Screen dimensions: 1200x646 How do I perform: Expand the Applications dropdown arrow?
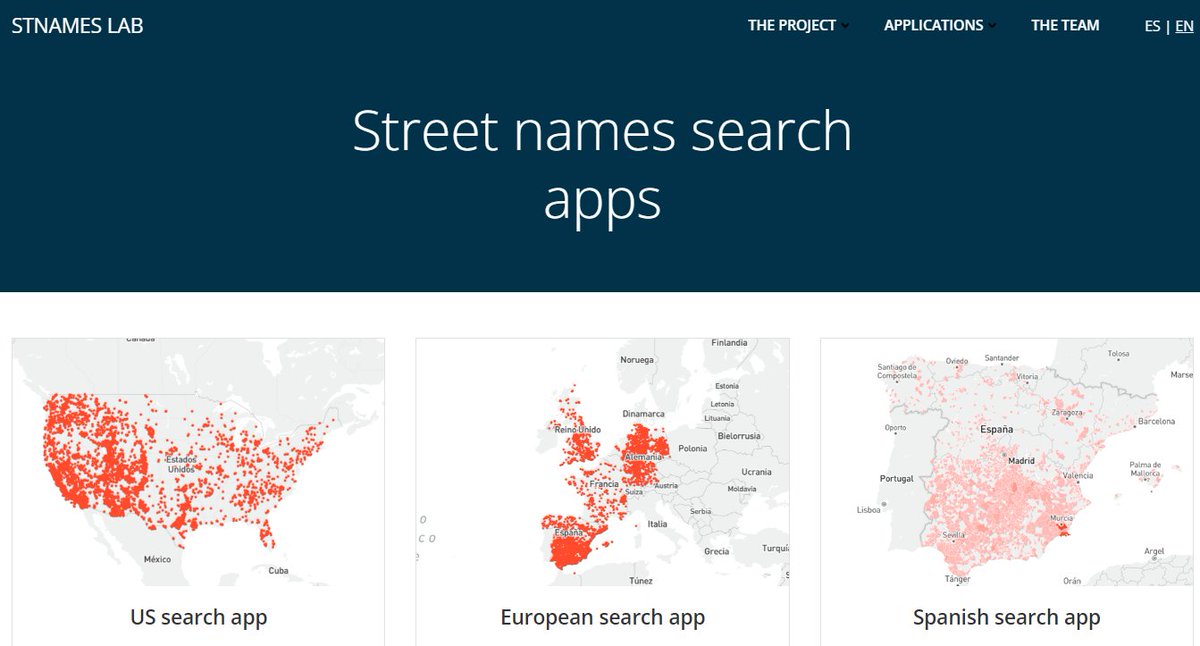[992, 27]
